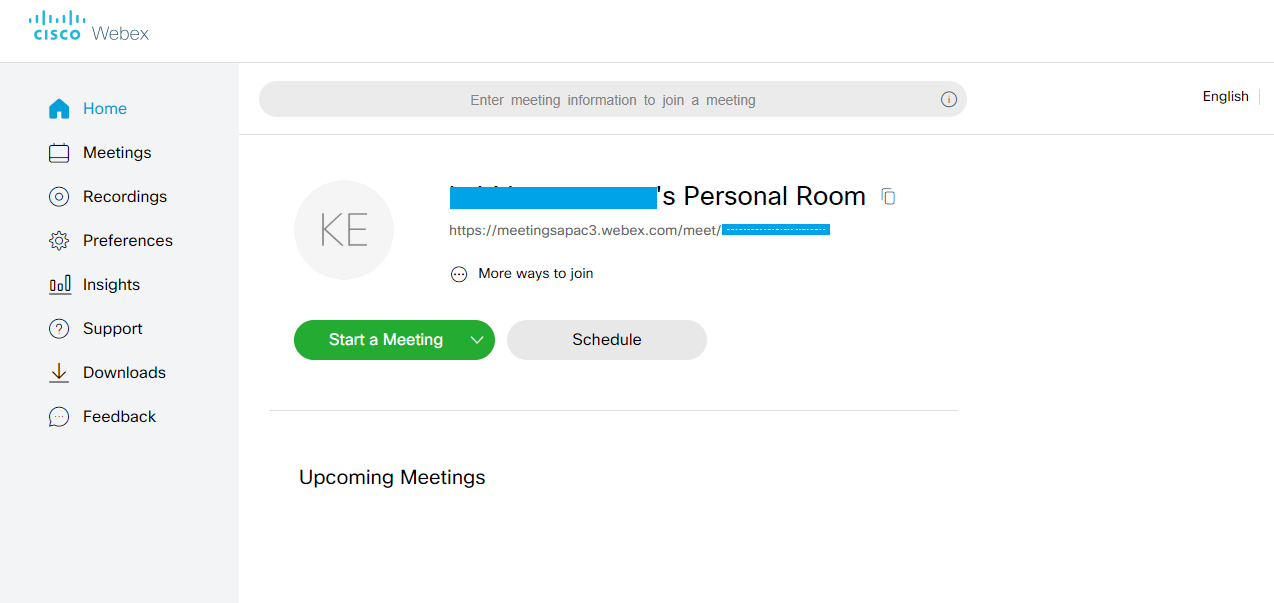This screenshot has width=1274, height=603.
Task: Click the Home house icon in sidebar
Action: [59, 109]
